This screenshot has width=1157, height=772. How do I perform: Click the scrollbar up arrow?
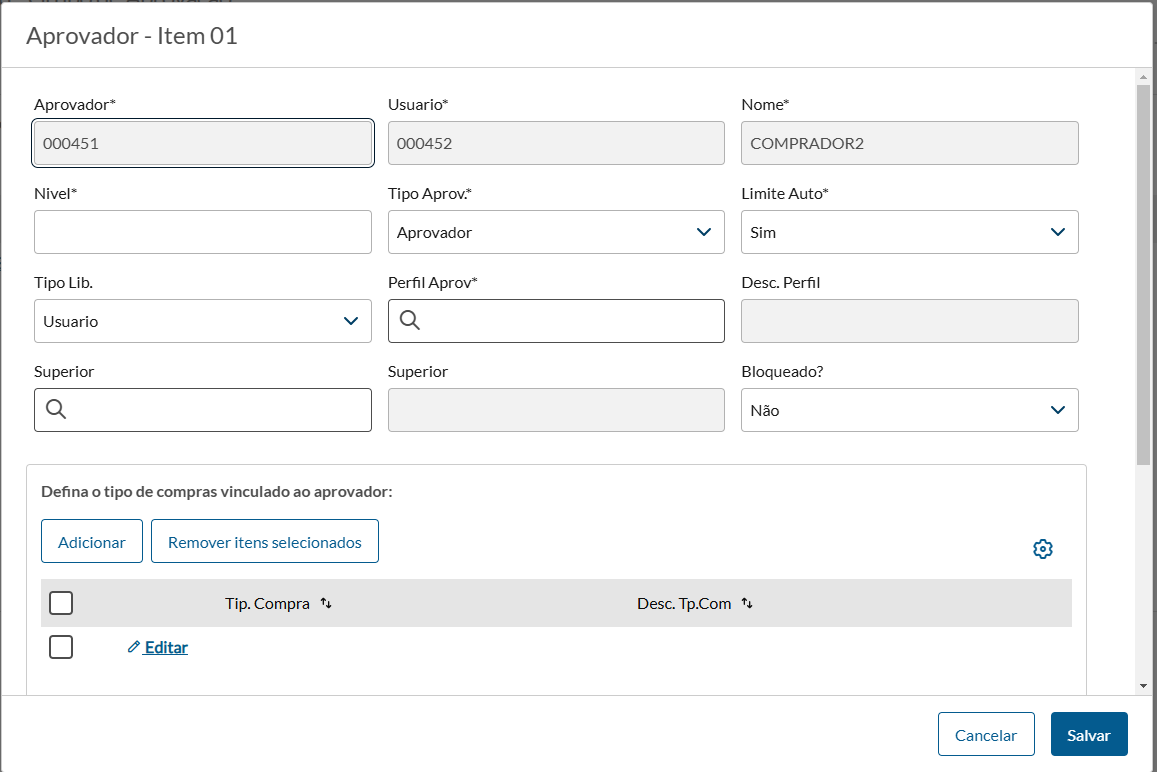[x=1143, y=76]
